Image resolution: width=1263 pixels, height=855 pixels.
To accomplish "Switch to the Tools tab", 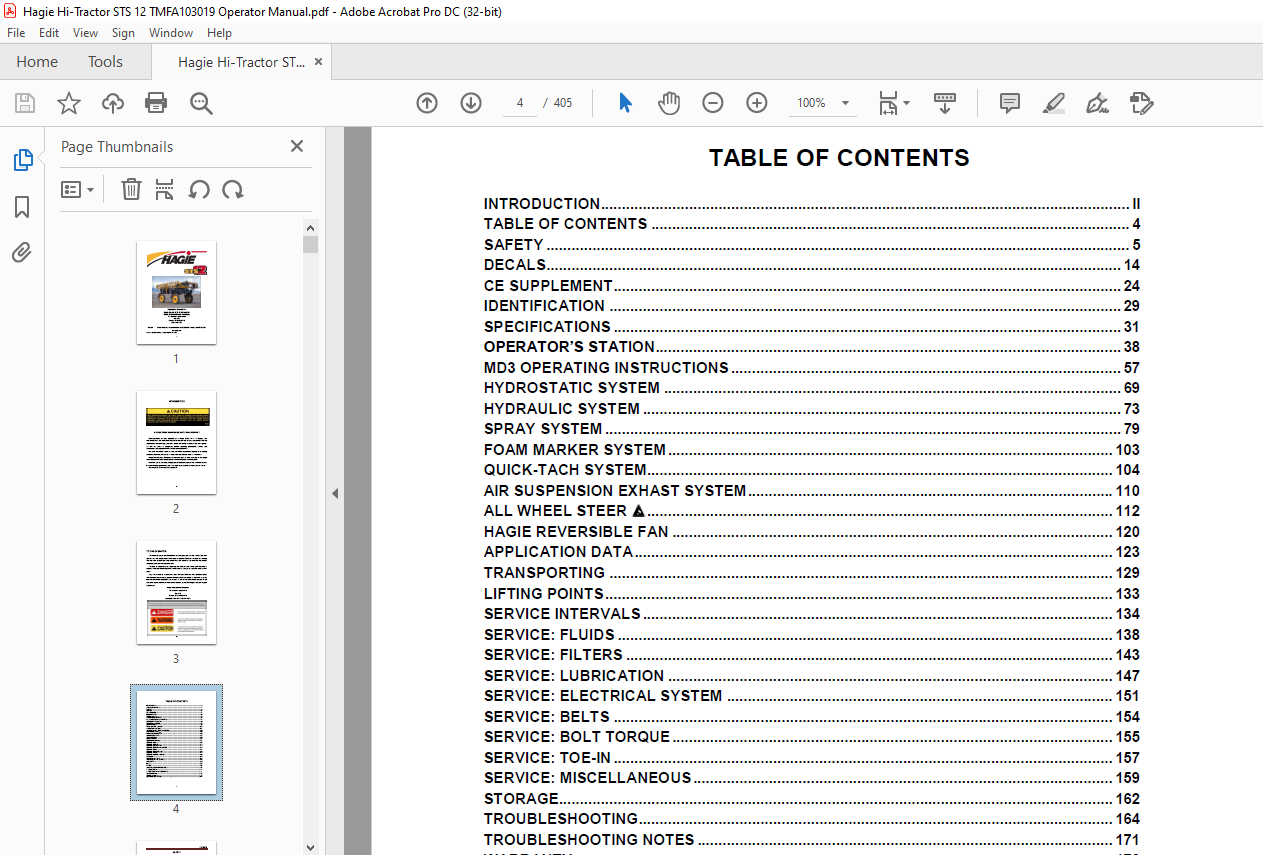I will pyautogui.click(x=105, y=62).
